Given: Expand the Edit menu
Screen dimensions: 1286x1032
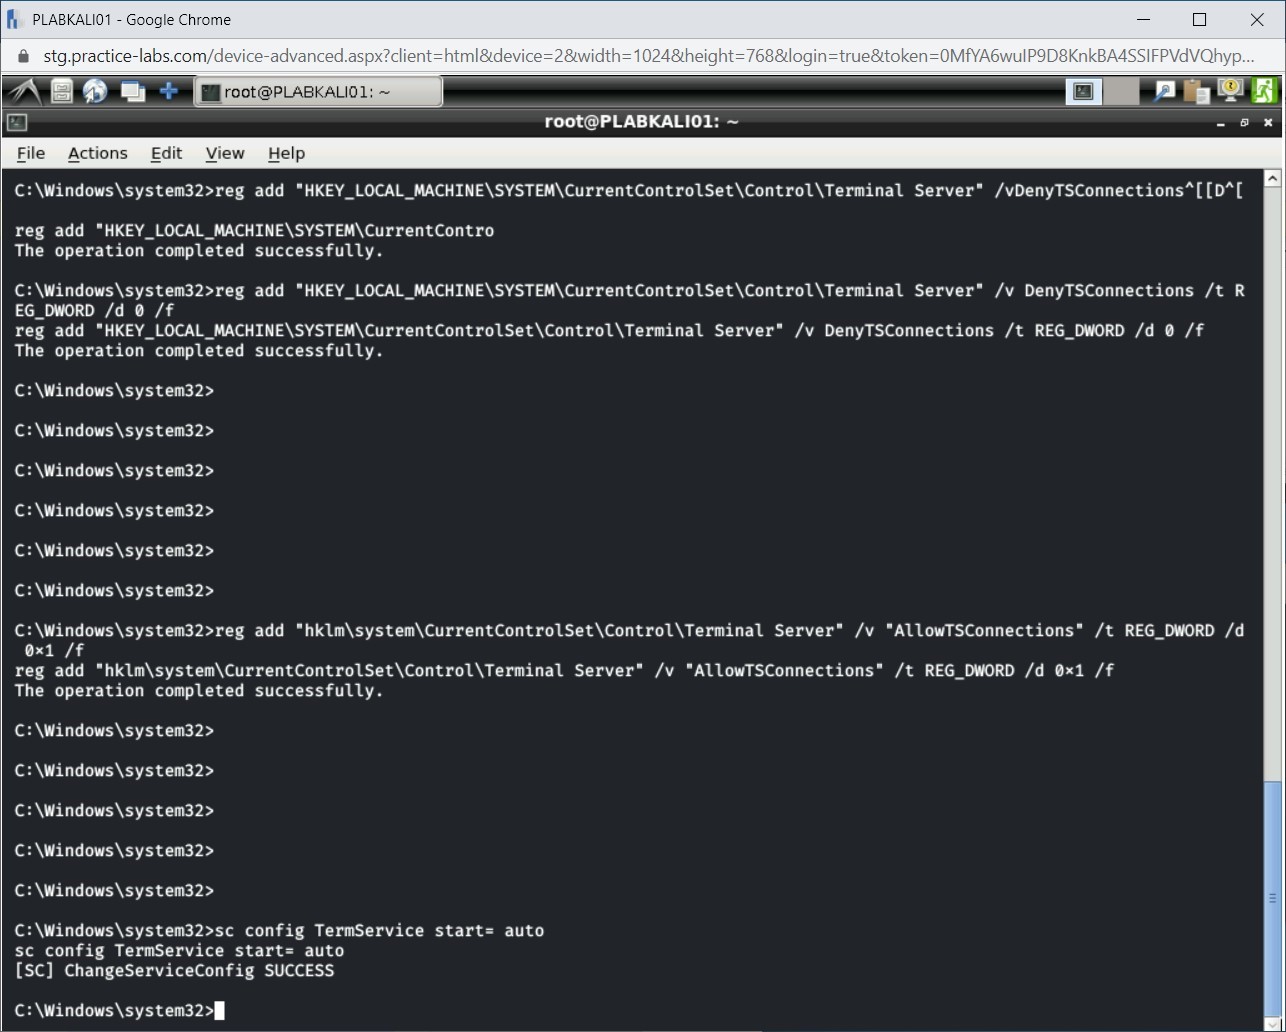Looking at the screenshot, I should pyautogui.click(x=166, y=153).
